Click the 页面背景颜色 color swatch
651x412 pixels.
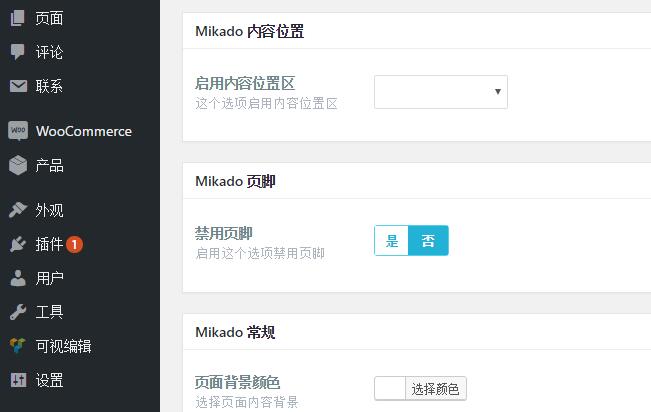[390, 389]
